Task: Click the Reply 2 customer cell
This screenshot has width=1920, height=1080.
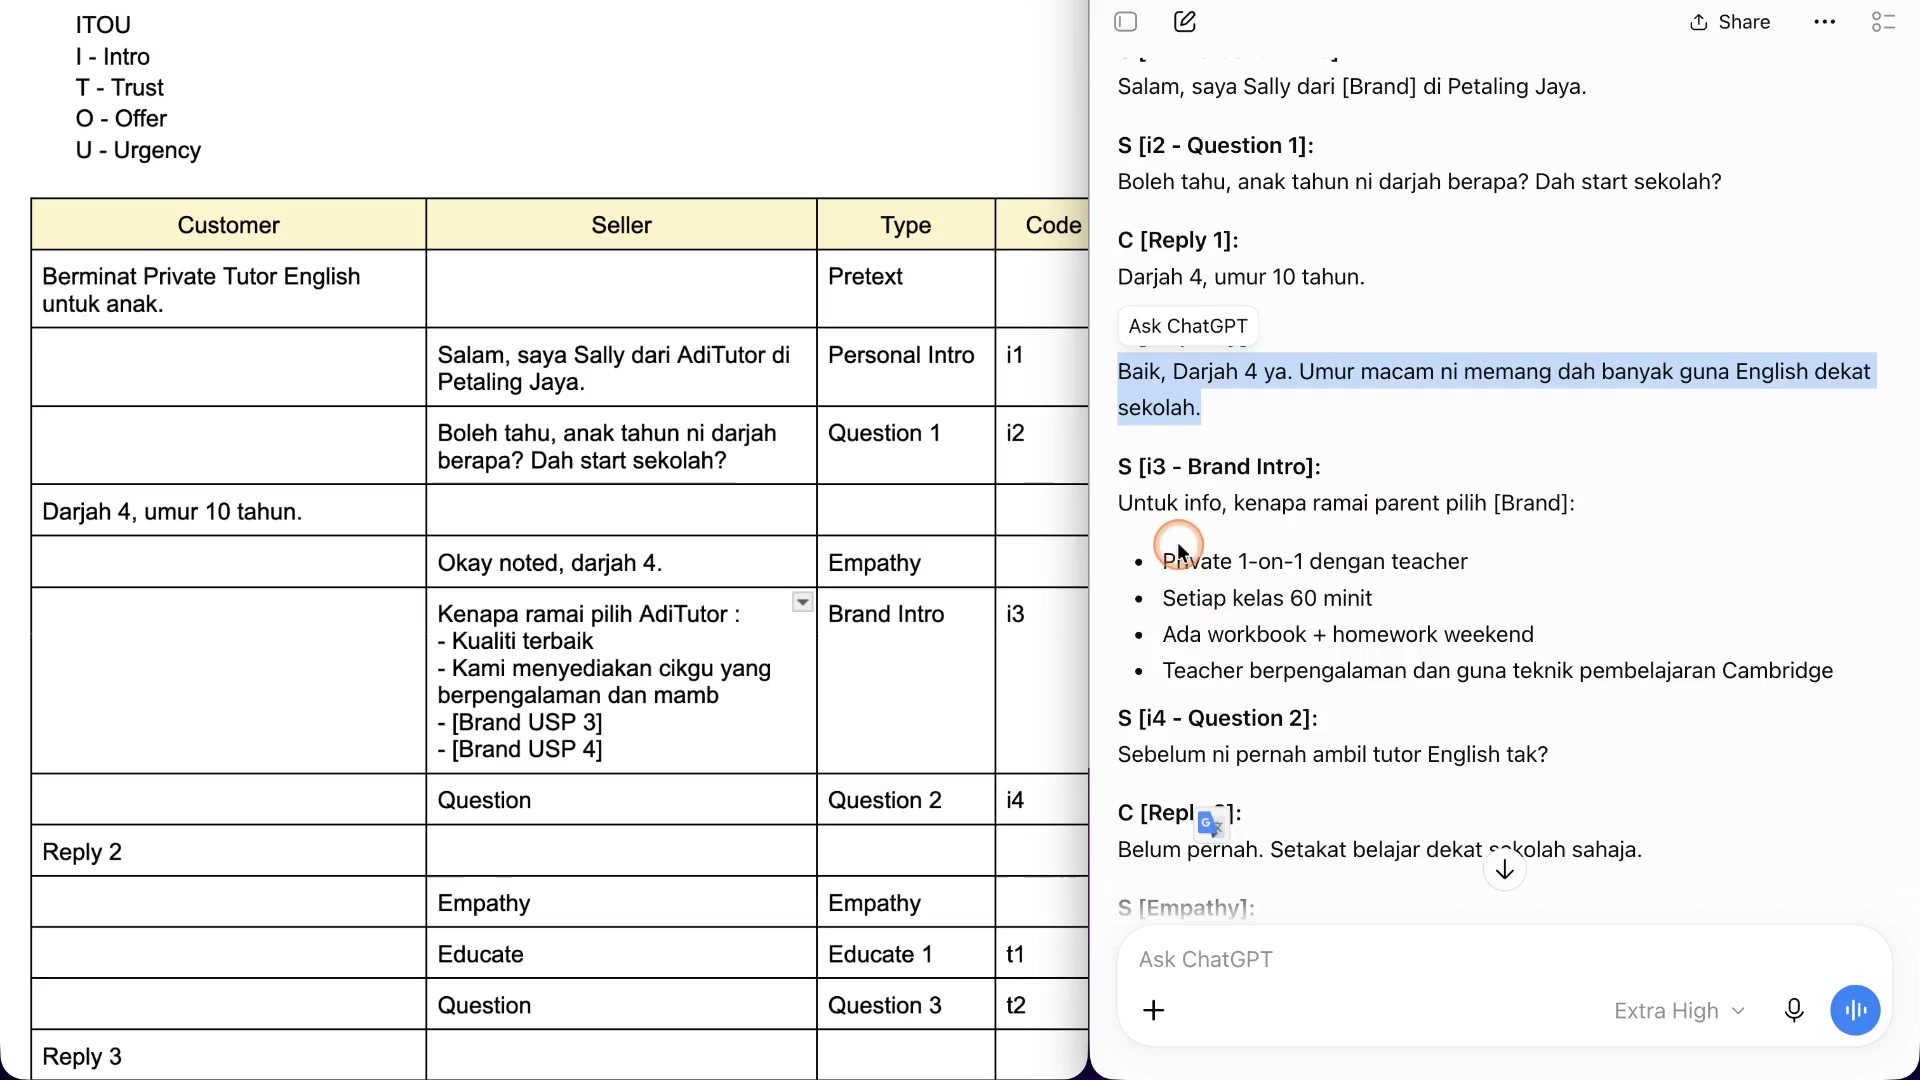Action: click(x=228, y=851)
